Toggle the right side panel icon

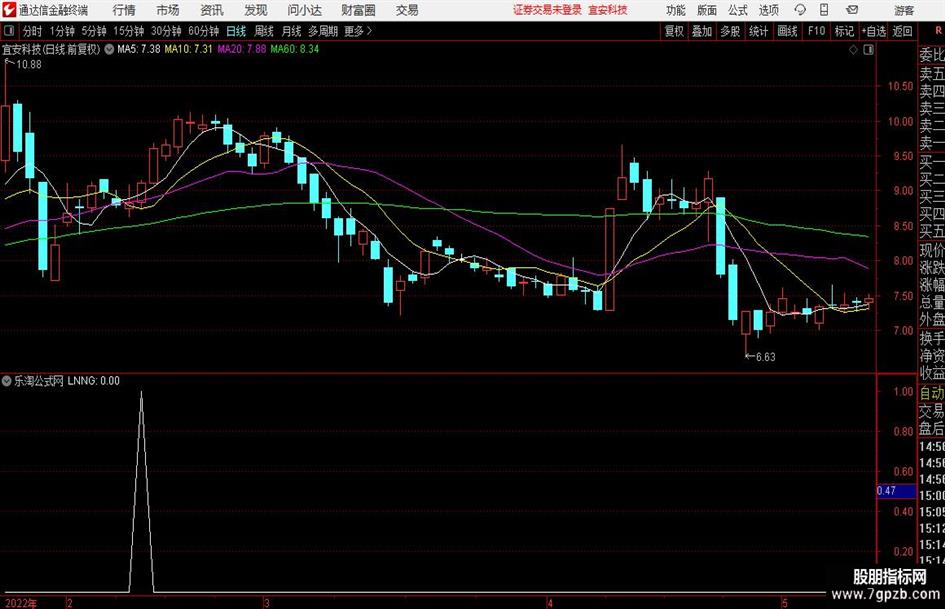pos(868,50)
